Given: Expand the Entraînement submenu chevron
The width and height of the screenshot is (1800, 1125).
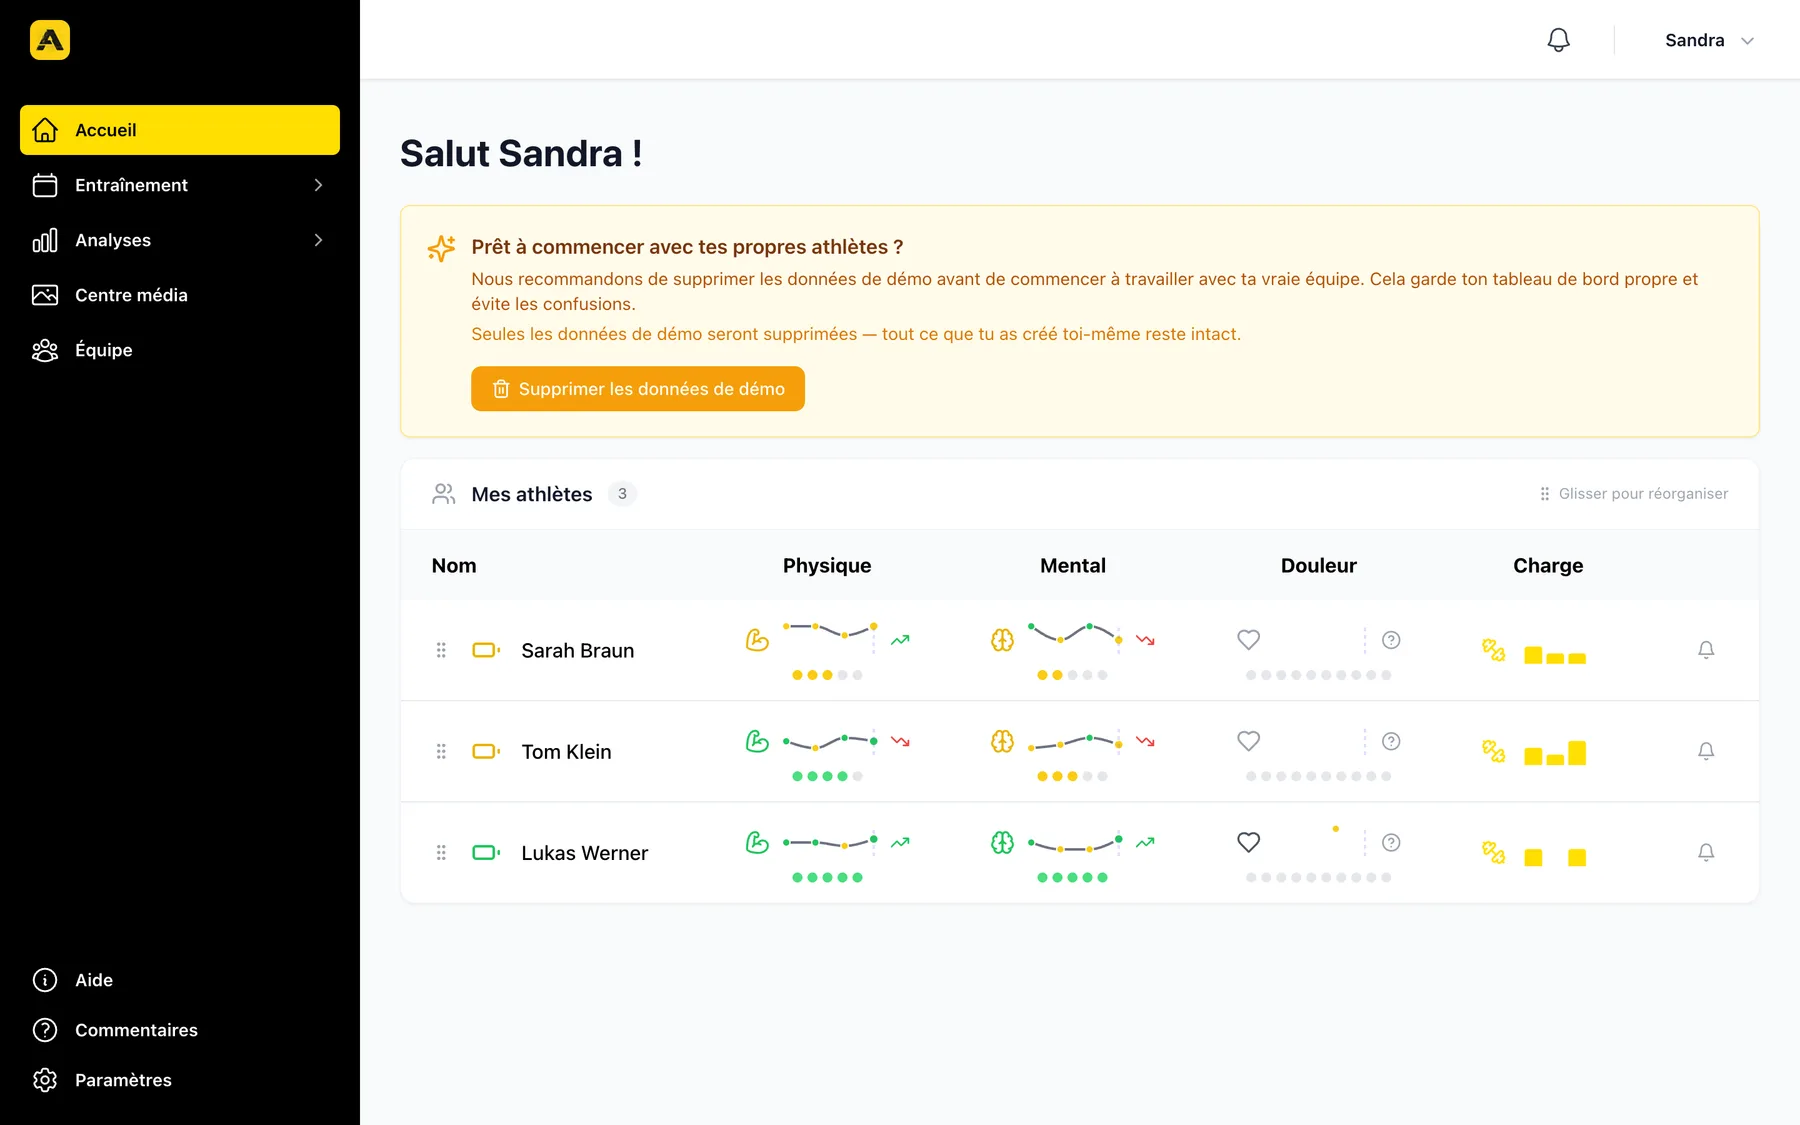Looking at the screenshot, I should pyautogui.click(x=318, y=185).
